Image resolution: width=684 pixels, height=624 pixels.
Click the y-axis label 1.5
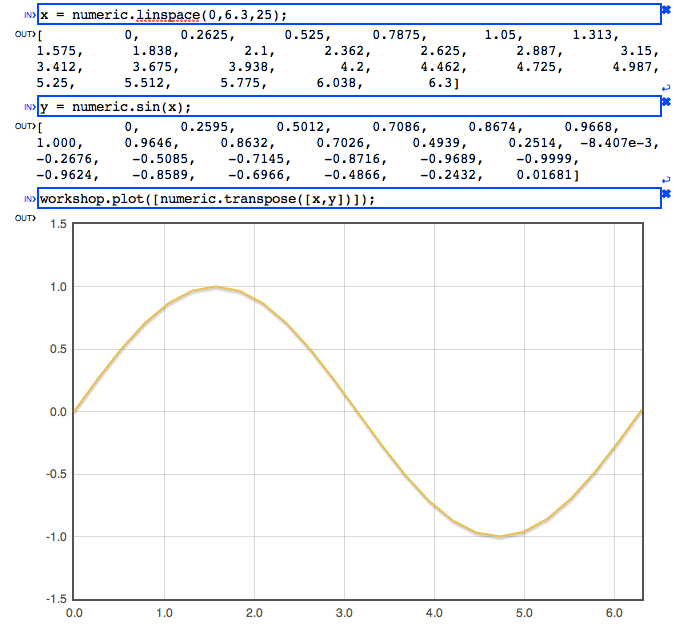point(58,224)
